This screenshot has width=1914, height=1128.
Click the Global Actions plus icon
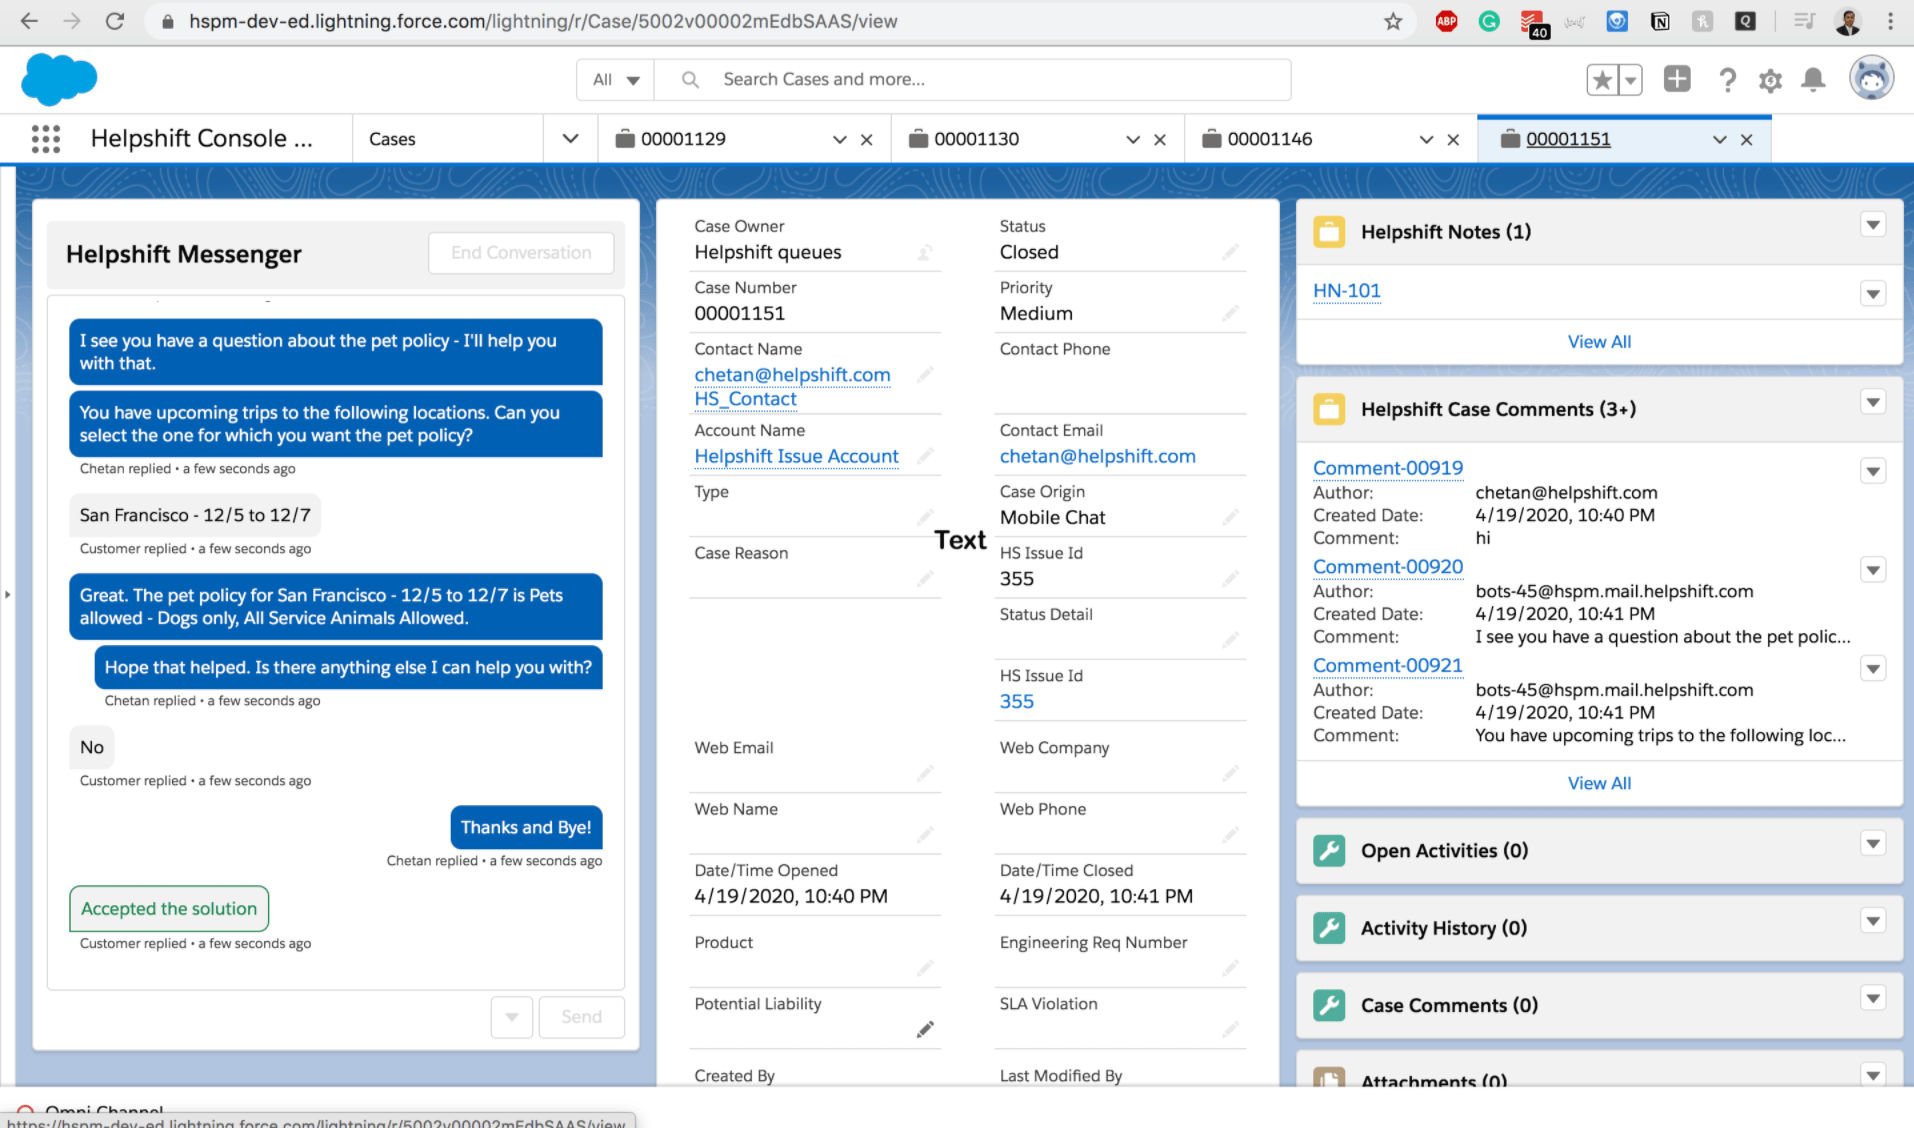coord(1677,79)
